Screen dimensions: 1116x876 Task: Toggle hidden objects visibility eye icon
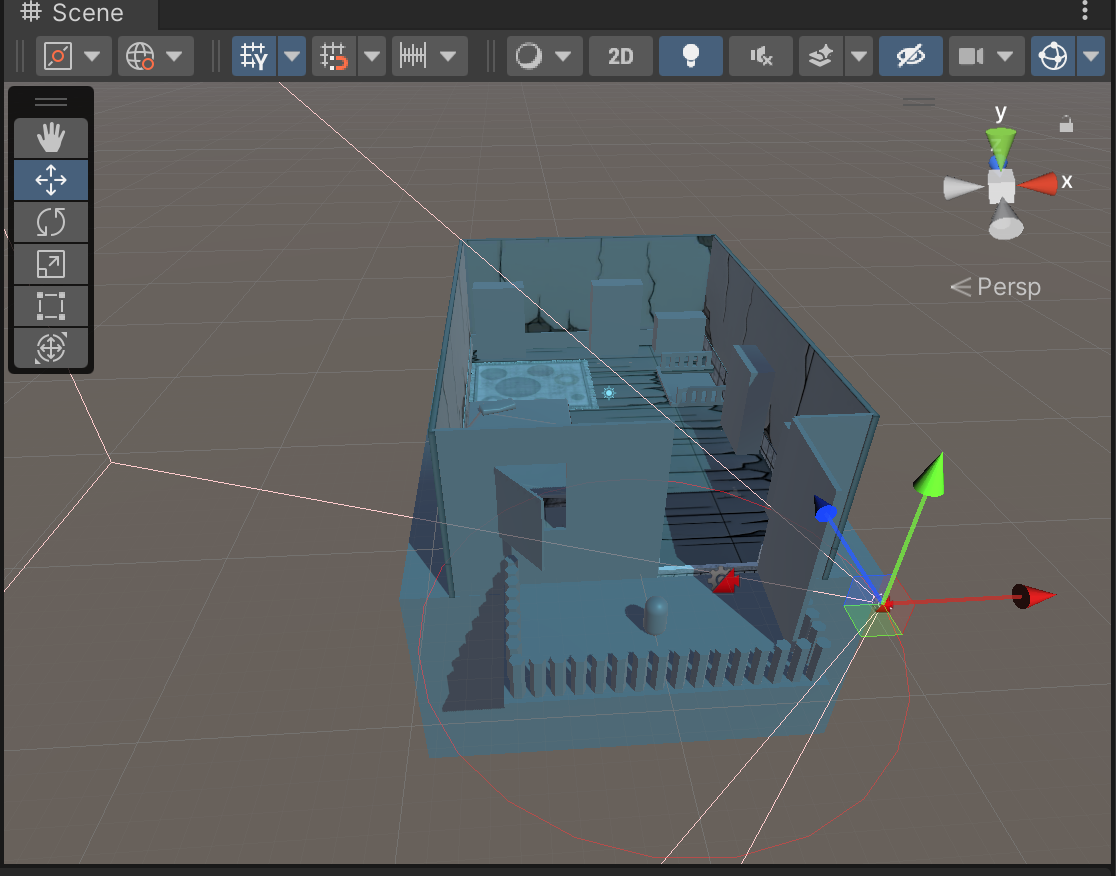(x=910, y=56)
